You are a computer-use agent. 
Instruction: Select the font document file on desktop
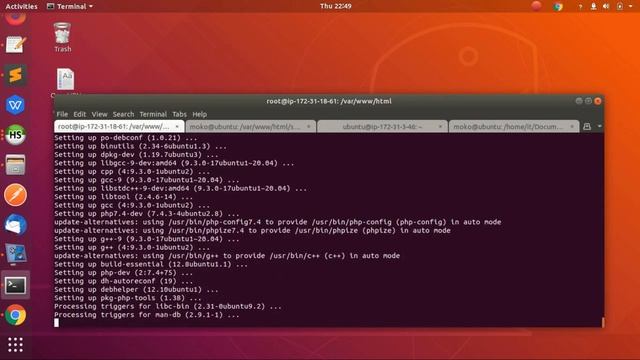[x=65, y=80]
